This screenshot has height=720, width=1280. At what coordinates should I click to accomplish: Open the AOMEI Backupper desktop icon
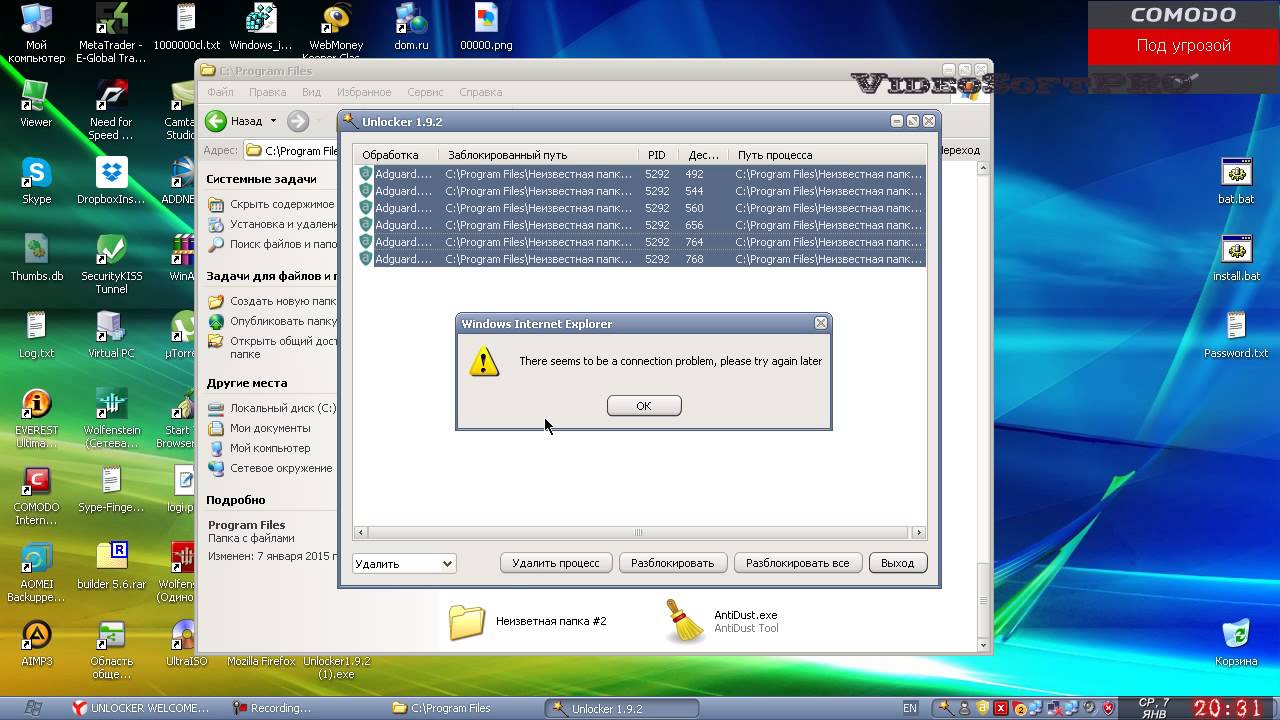click(x=36, y=572)
